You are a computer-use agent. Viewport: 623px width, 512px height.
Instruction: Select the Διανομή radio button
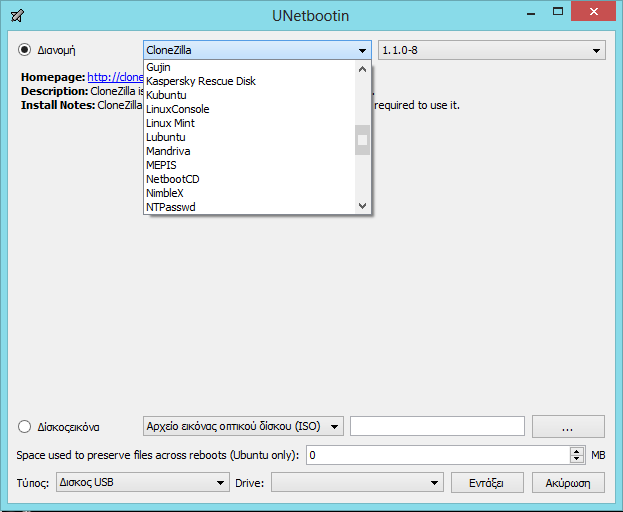(x=24, y=50)
